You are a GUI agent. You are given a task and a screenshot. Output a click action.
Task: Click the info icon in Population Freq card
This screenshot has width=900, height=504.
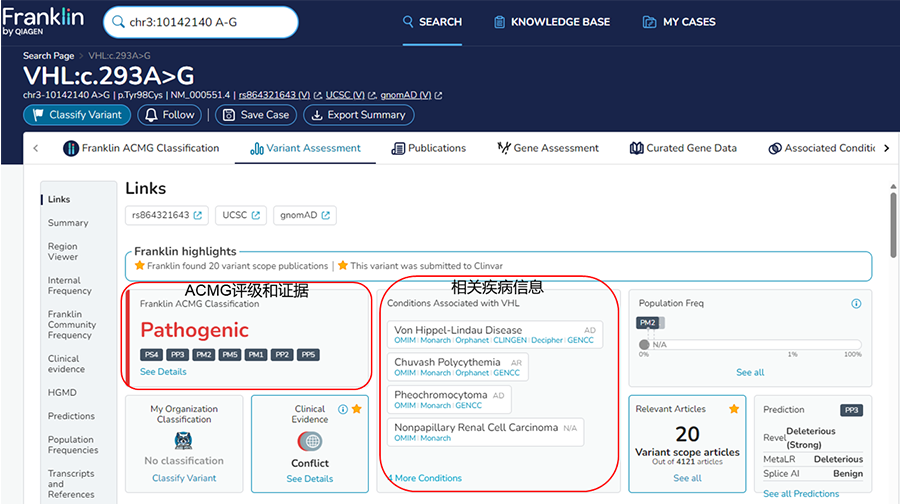[x=856, y=304]
